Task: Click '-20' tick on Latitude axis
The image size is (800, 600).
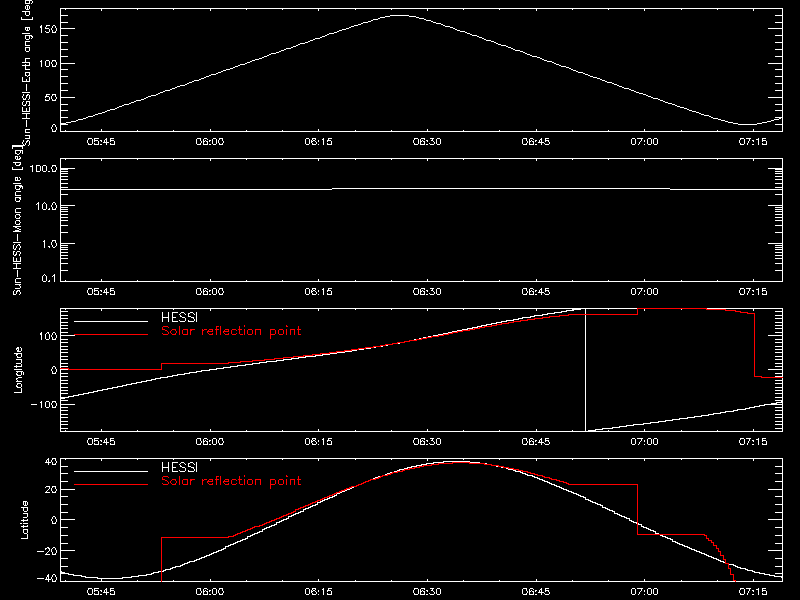Action: point(47,551)
